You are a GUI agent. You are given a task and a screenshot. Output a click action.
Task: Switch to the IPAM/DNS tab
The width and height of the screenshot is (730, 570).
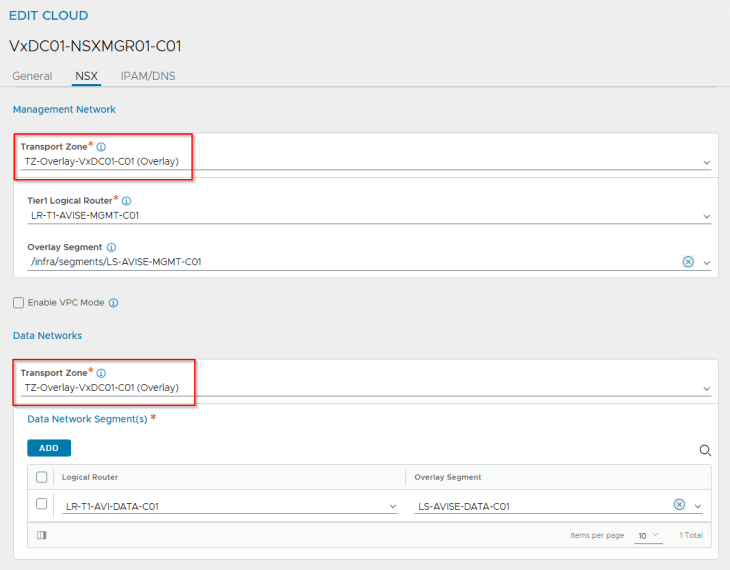click(148, 76)
